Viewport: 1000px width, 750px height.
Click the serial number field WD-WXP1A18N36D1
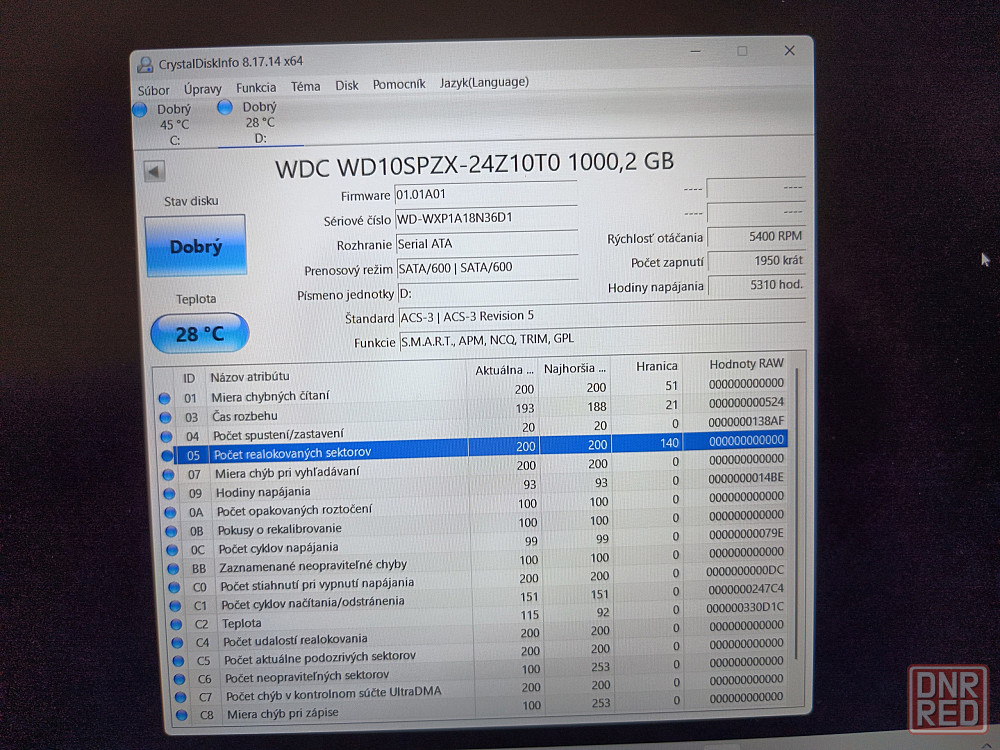coord(486,218)
